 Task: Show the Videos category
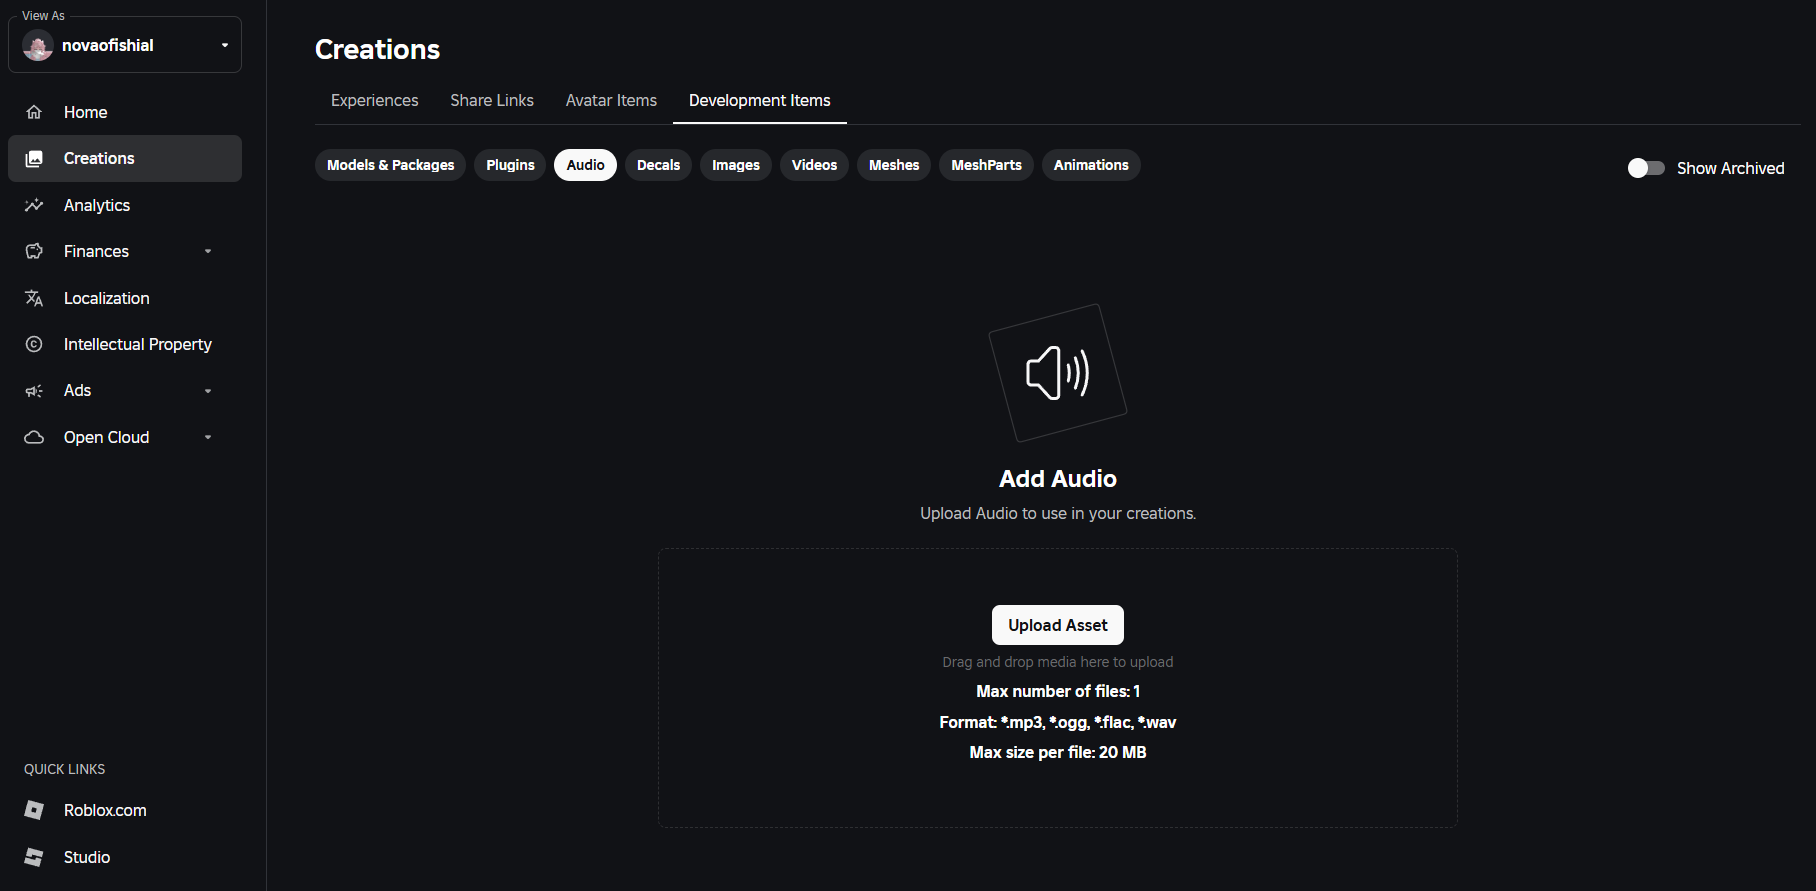pyautogui.click(x=815, y=165)
